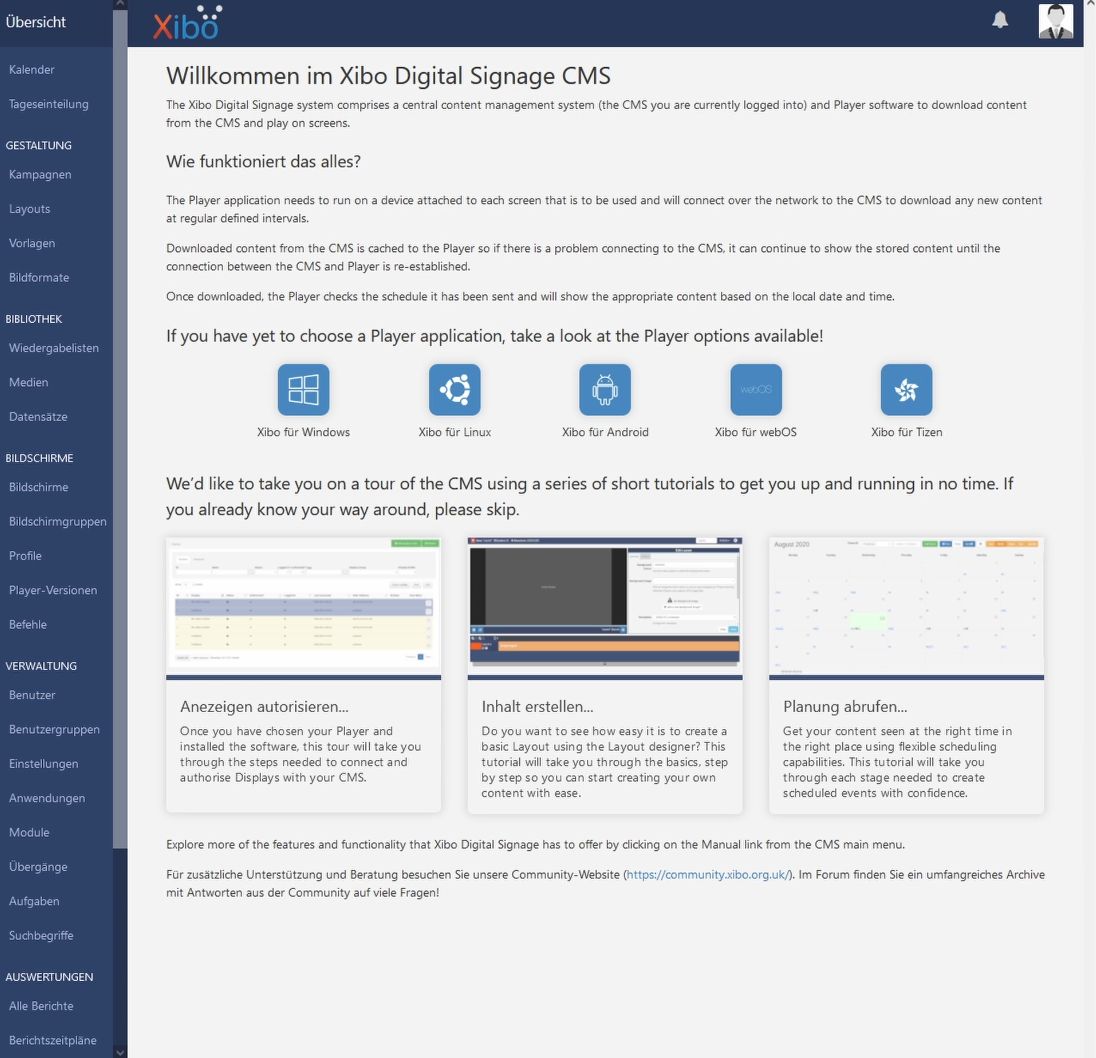Select the Xibo für webOS player icon
Viewport: 1096px width, 1058px height.
pyautogui.click(x=756, y=389)
